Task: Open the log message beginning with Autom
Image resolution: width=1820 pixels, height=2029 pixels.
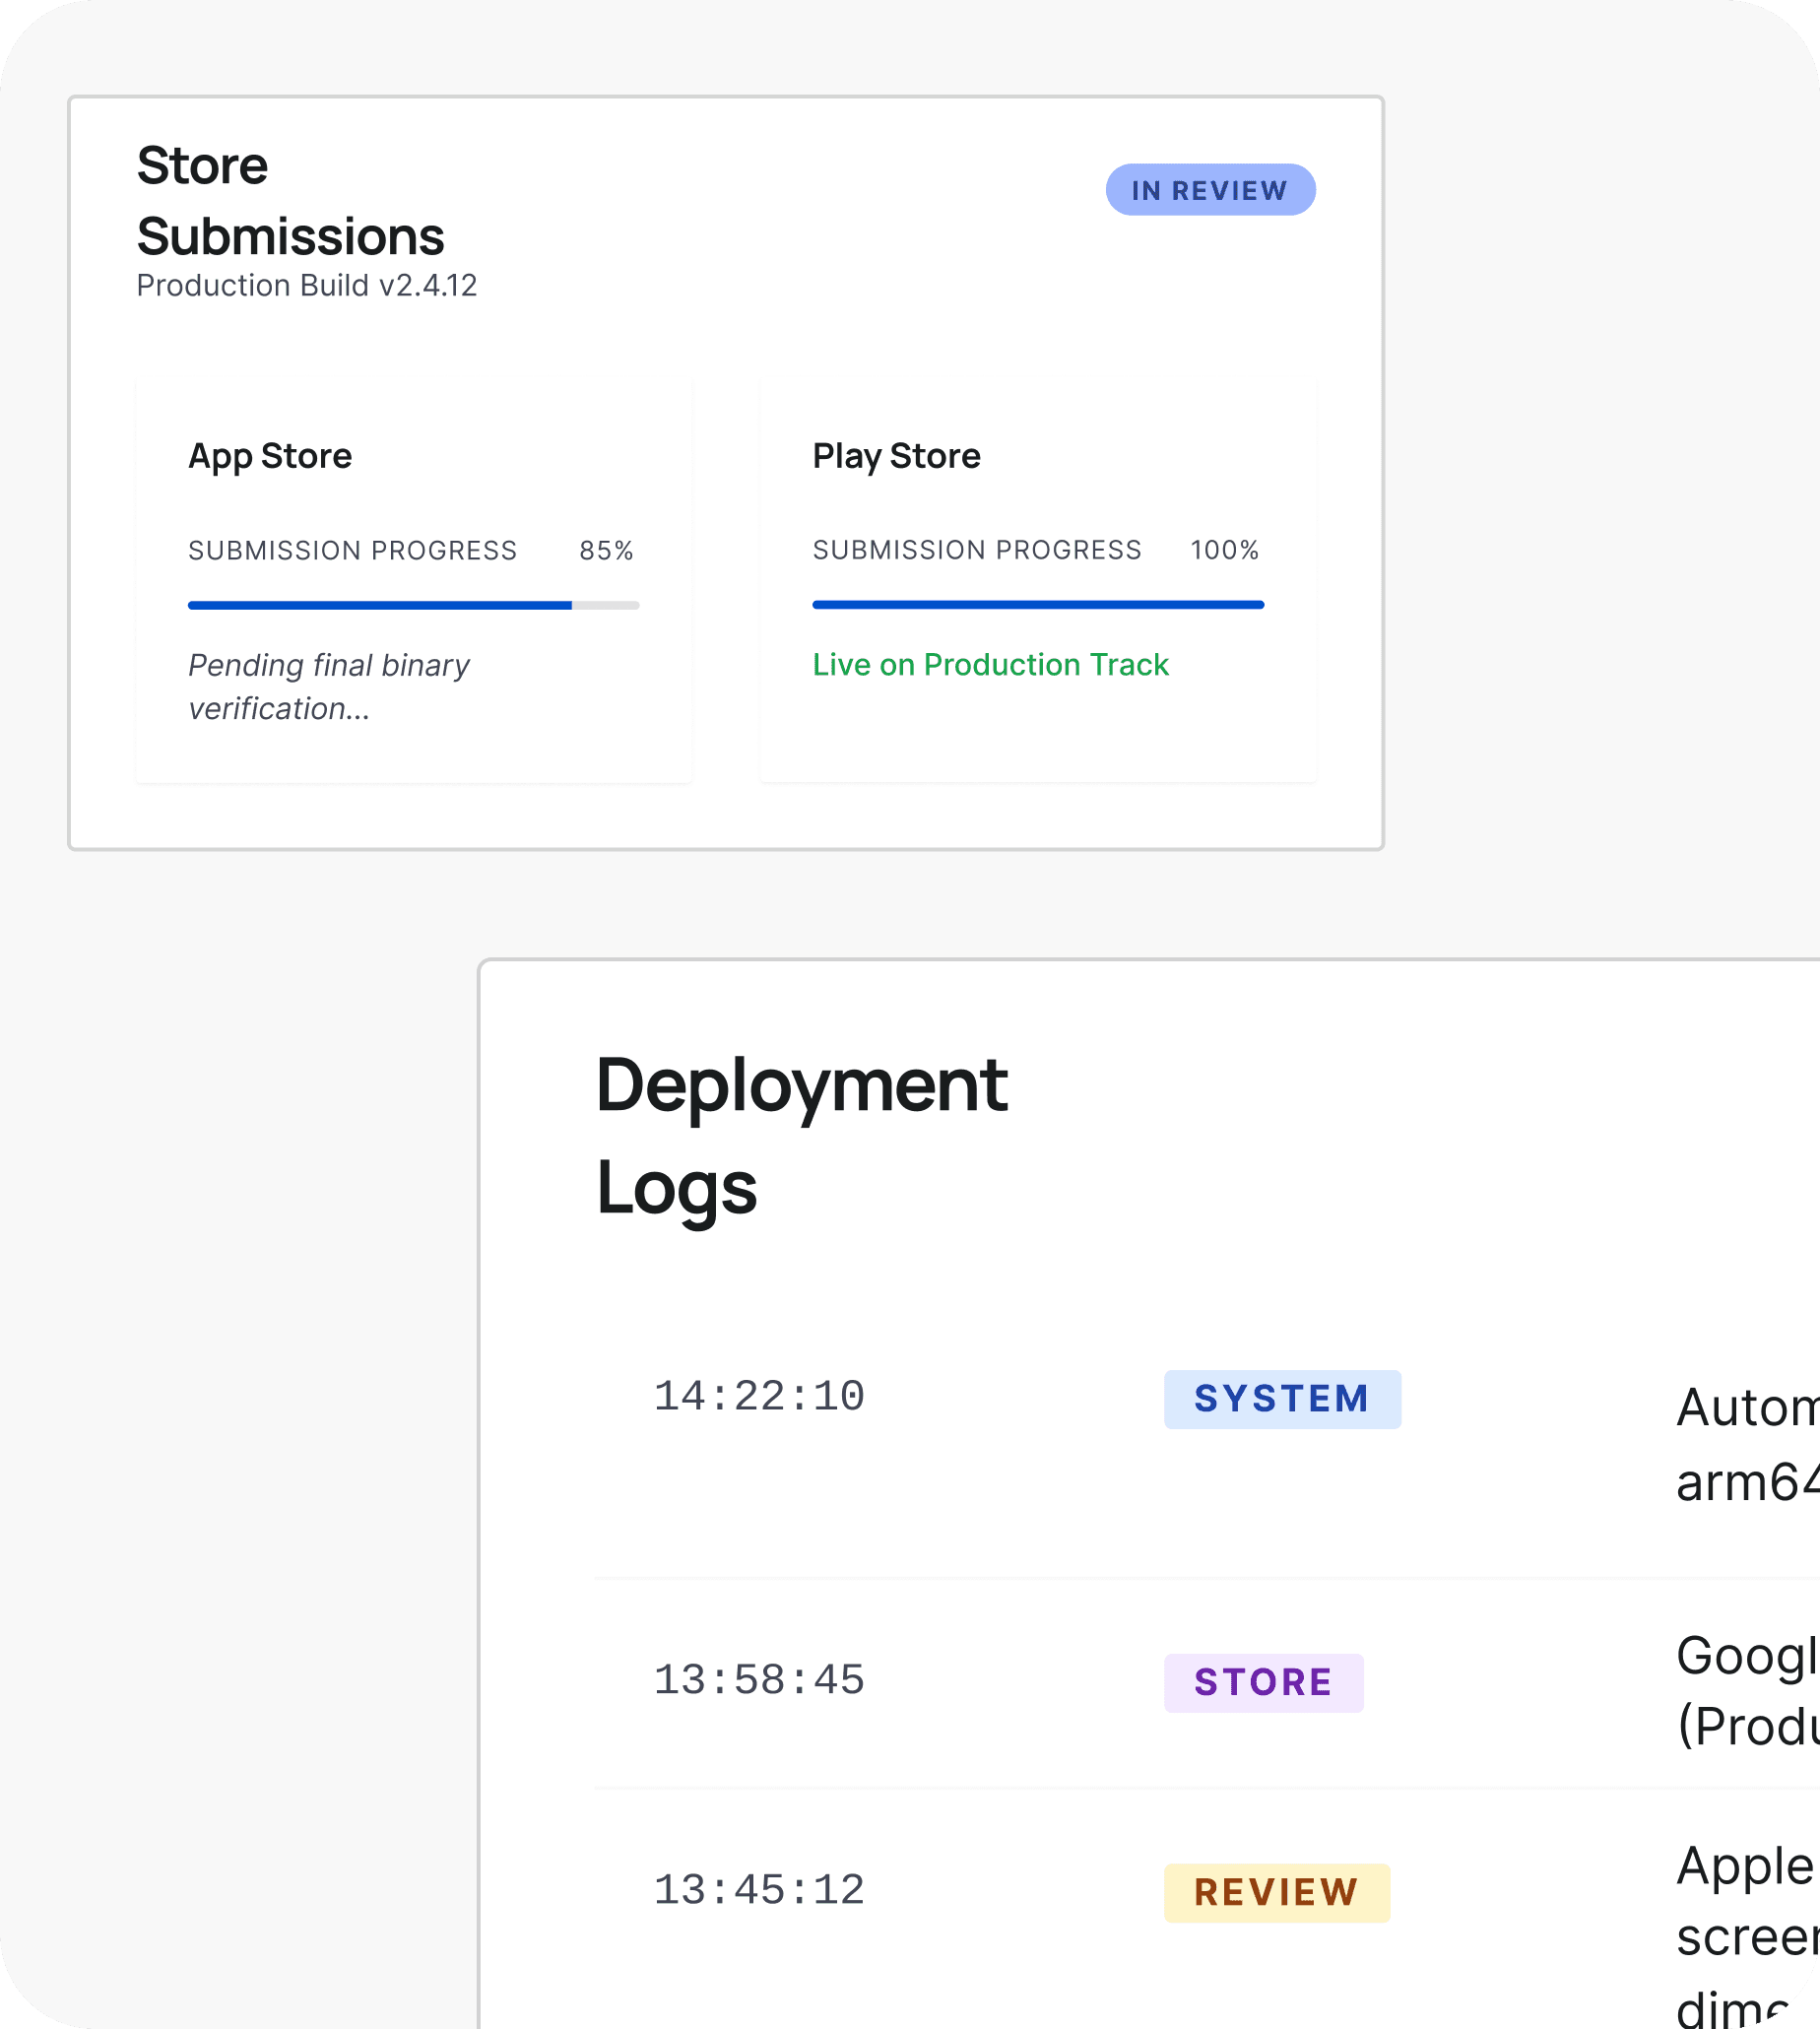Action: pos(1747,1444)
